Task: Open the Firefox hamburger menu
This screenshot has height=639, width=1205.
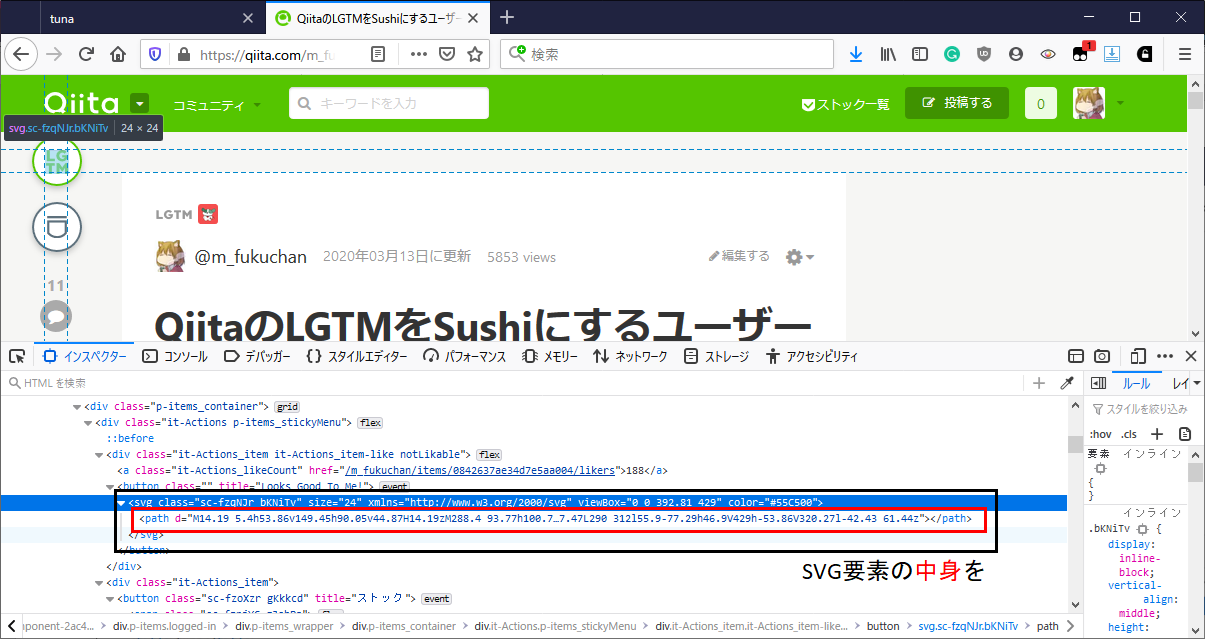Action: [1185, 54]
